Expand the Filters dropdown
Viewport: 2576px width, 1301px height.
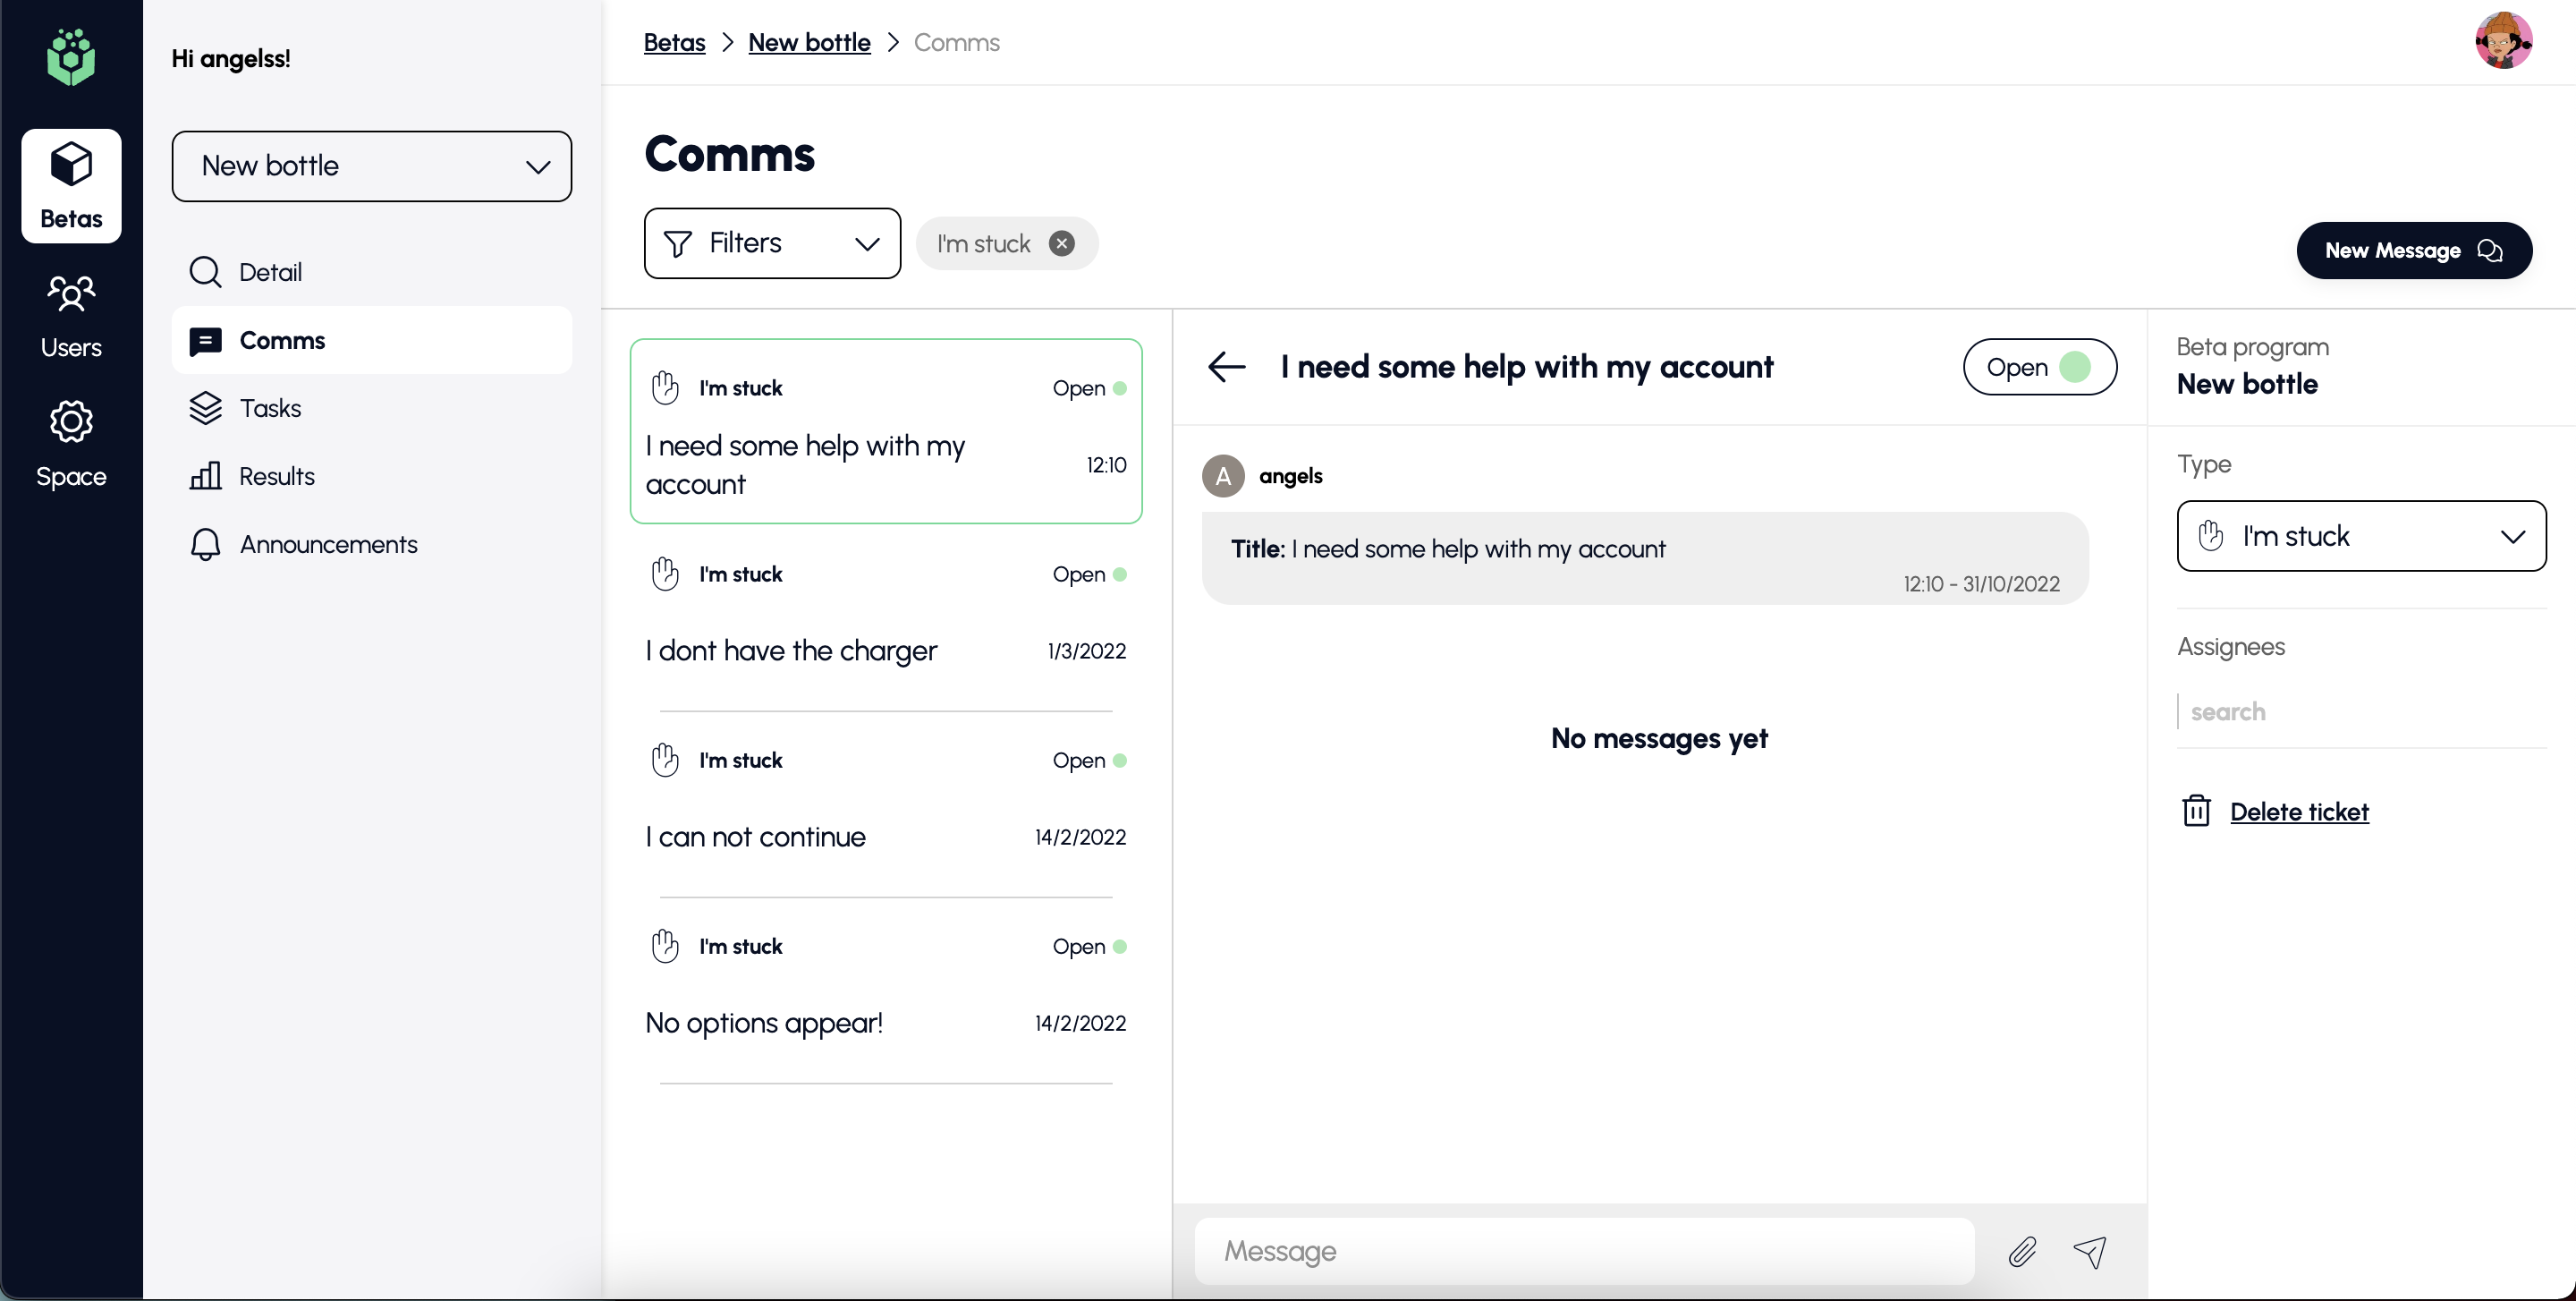[x=772, y=243]
